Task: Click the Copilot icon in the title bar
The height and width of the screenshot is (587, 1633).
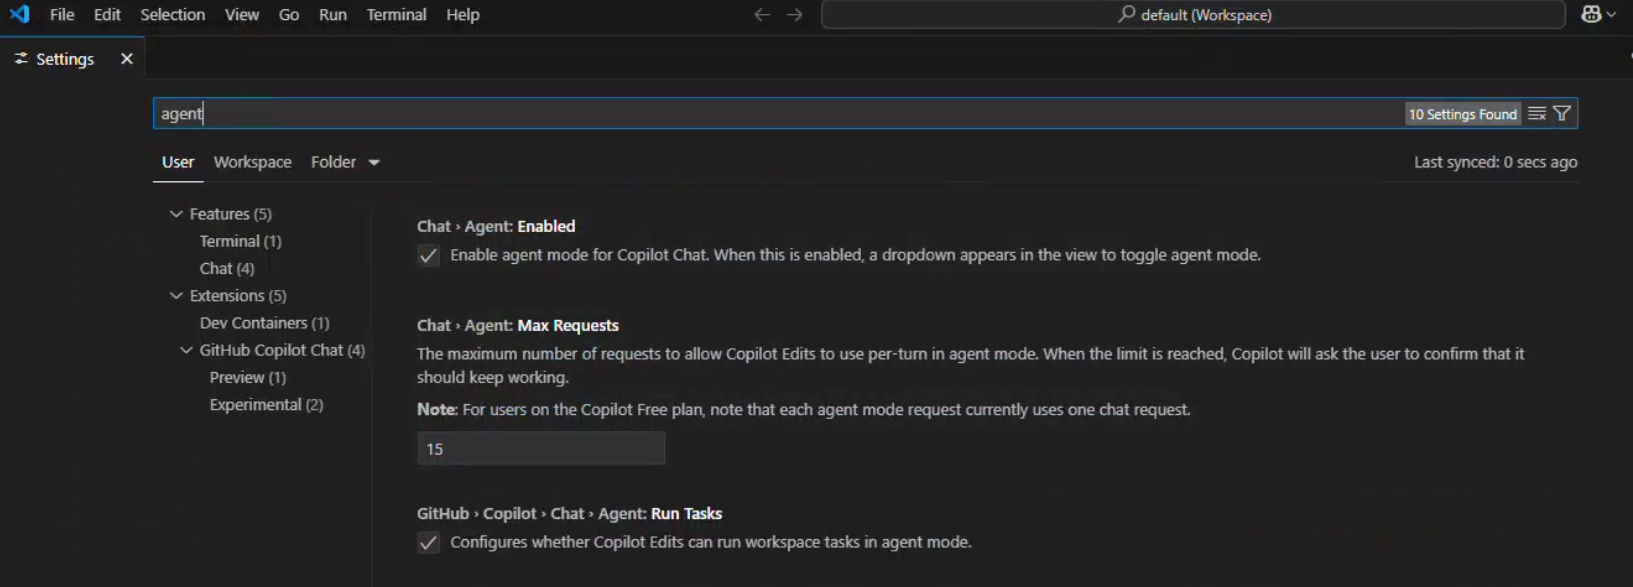Action: click(1593, 14)
